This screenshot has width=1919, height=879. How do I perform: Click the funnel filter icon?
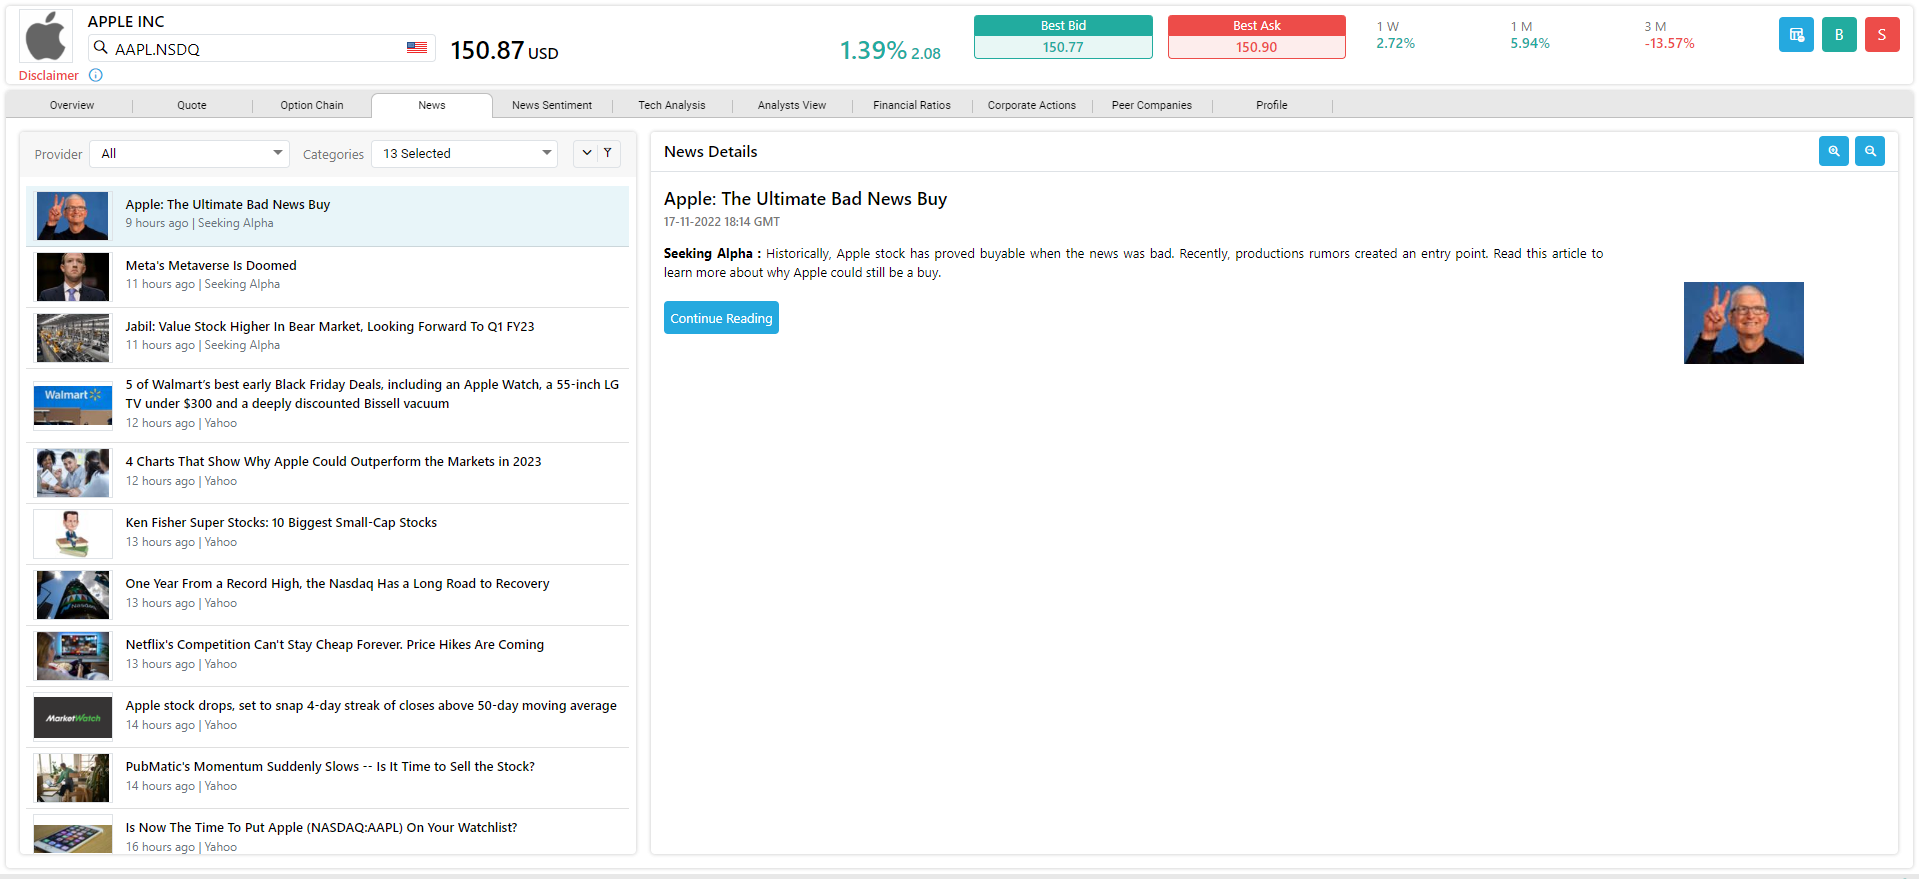click(608, 153)
